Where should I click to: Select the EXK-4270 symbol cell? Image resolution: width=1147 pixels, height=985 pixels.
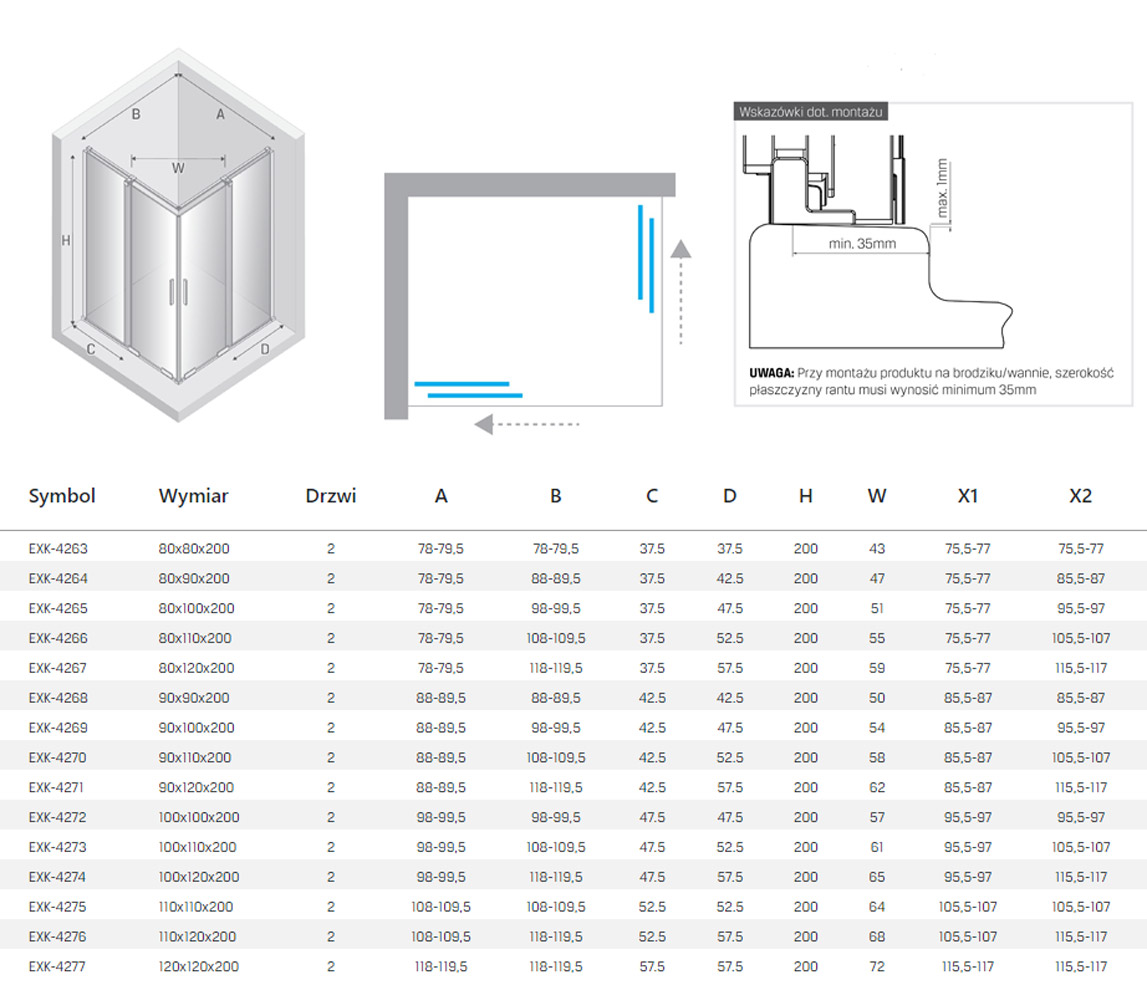pos(59,758)
